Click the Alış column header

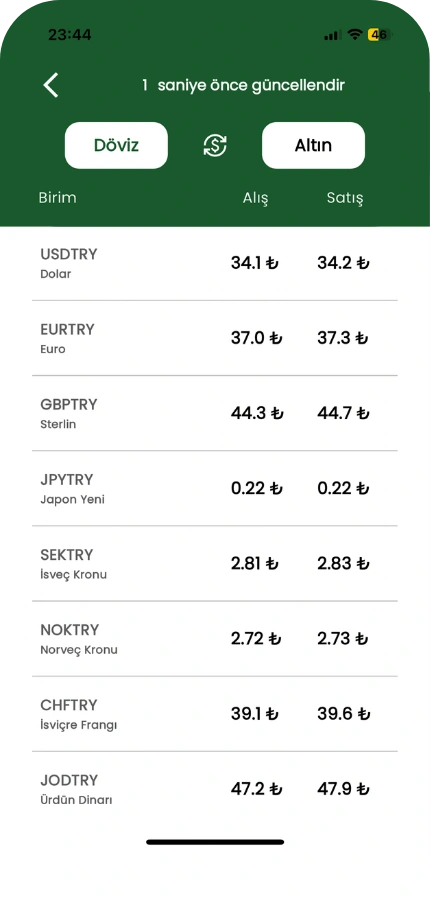coord(255,198)
